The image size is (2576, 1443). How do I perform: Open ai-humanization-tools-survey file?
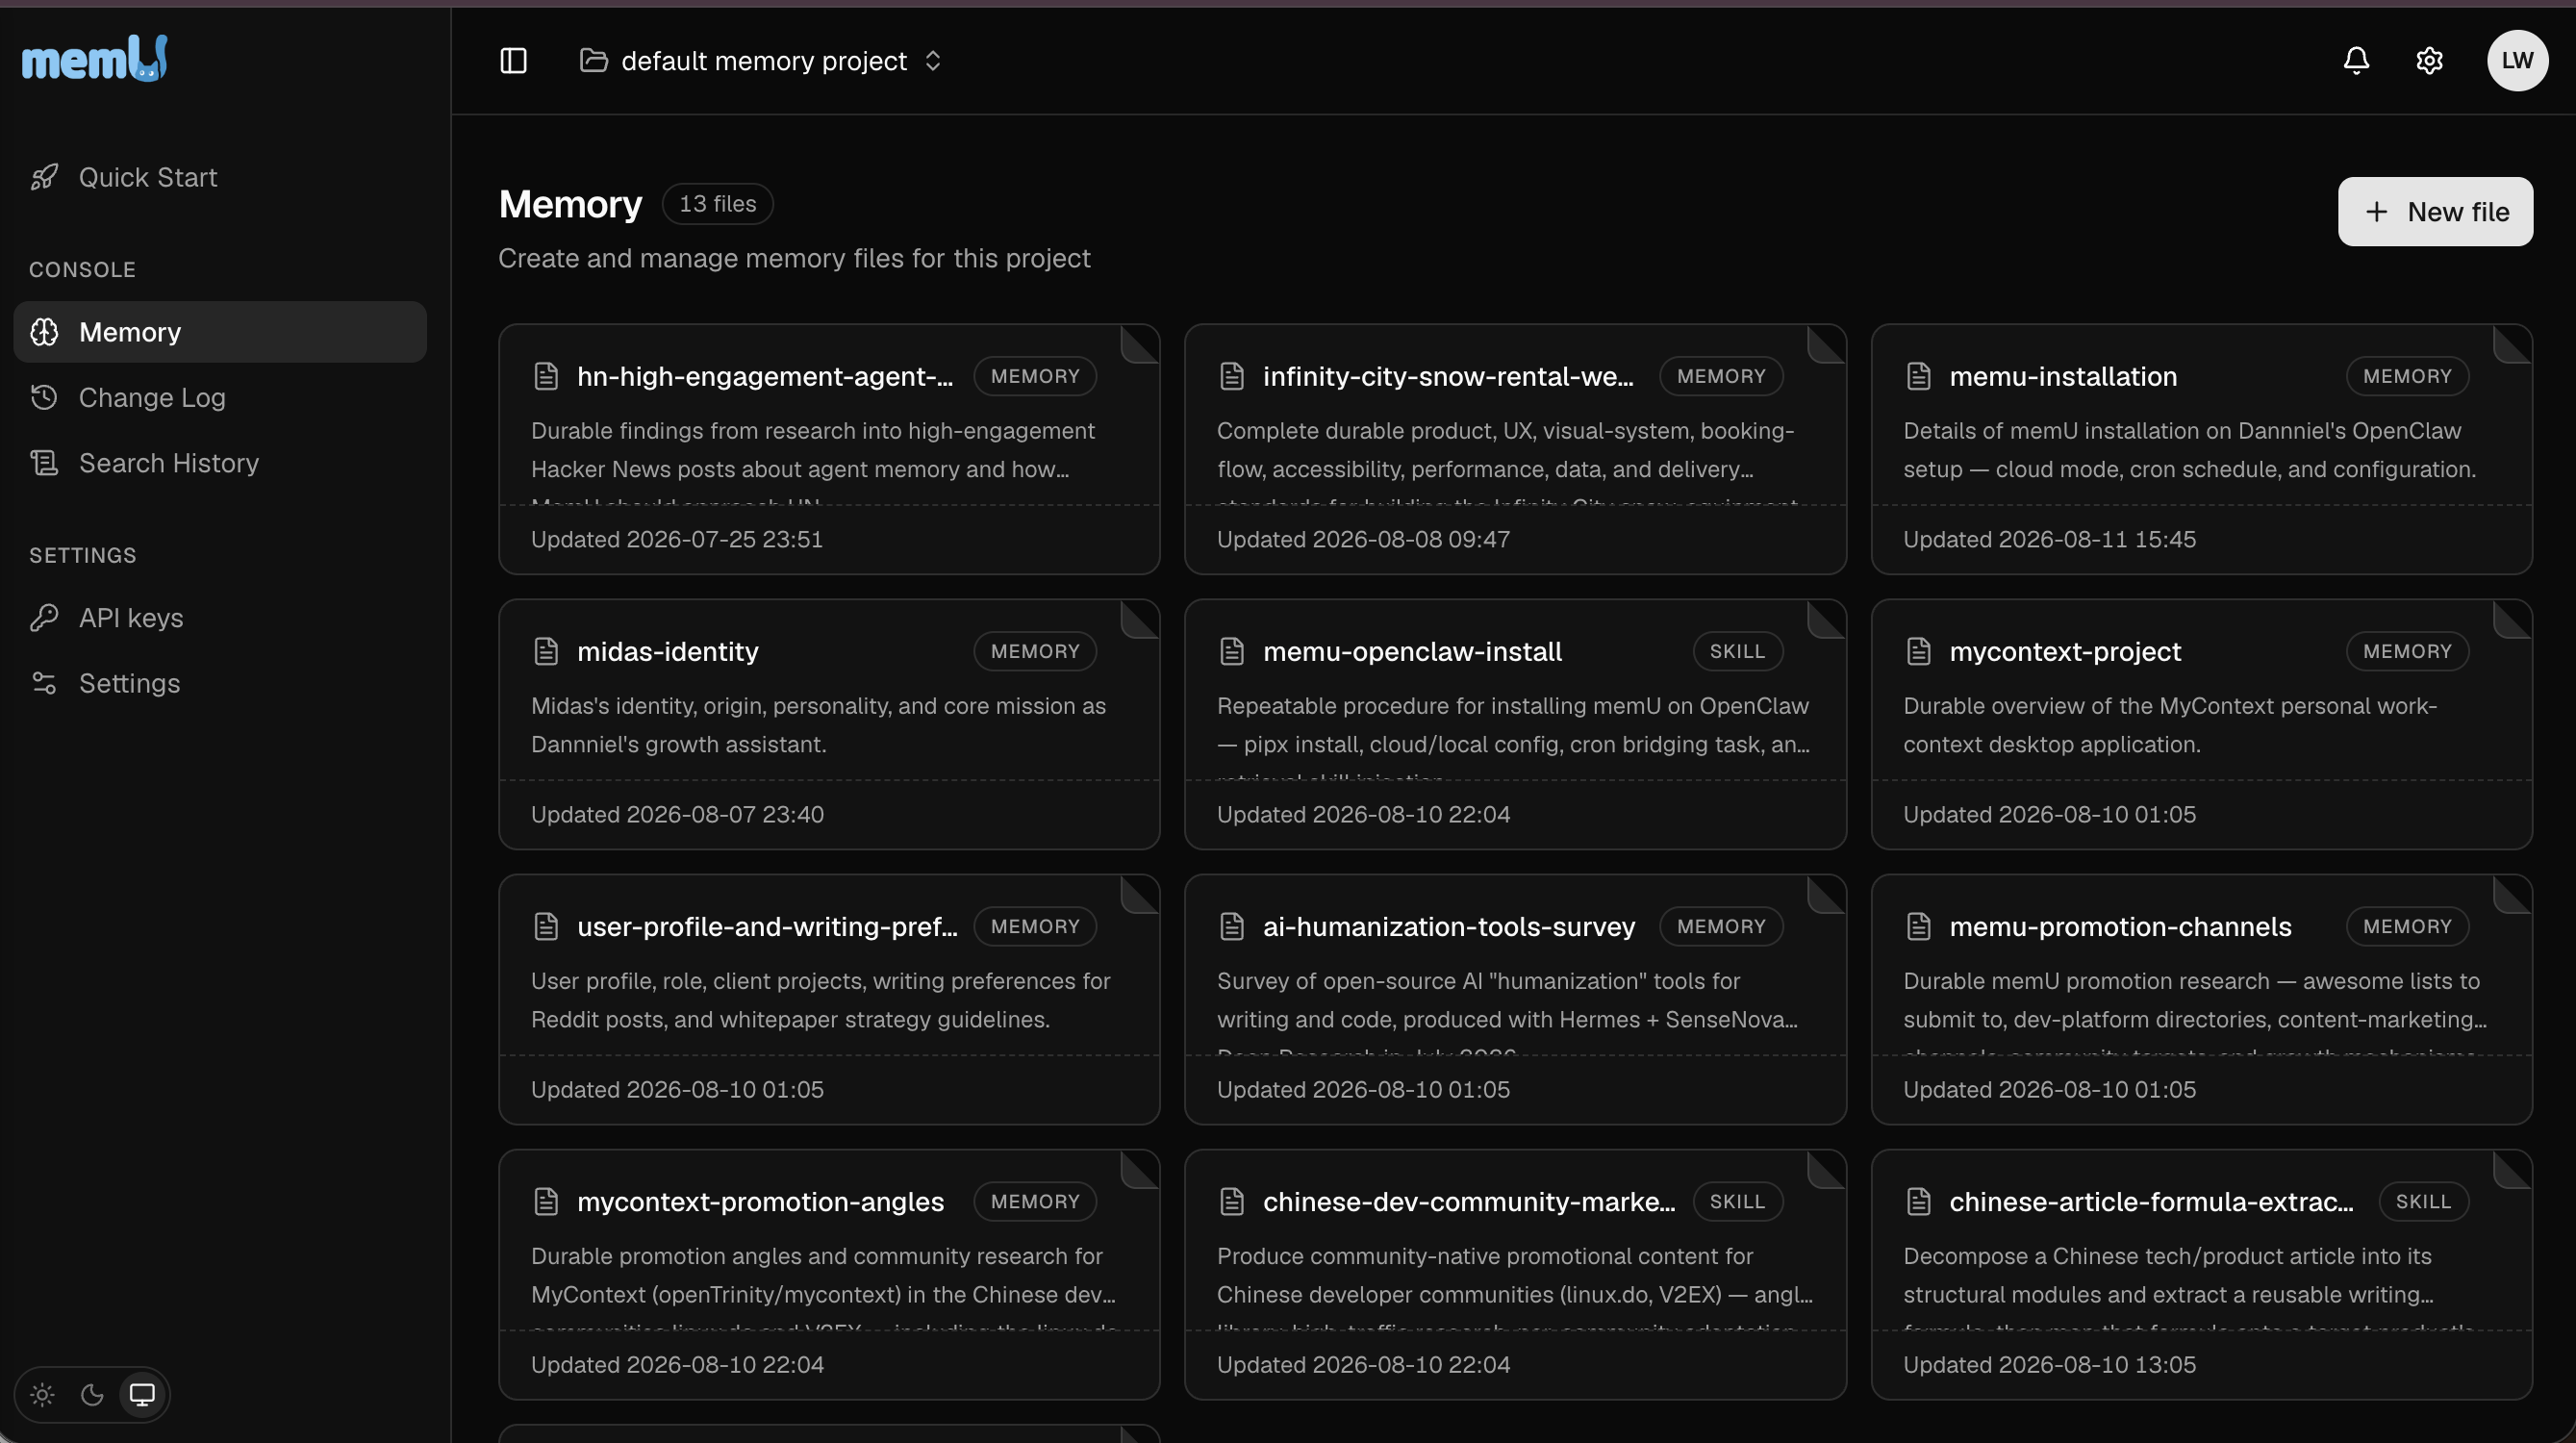click(1515, 999)
